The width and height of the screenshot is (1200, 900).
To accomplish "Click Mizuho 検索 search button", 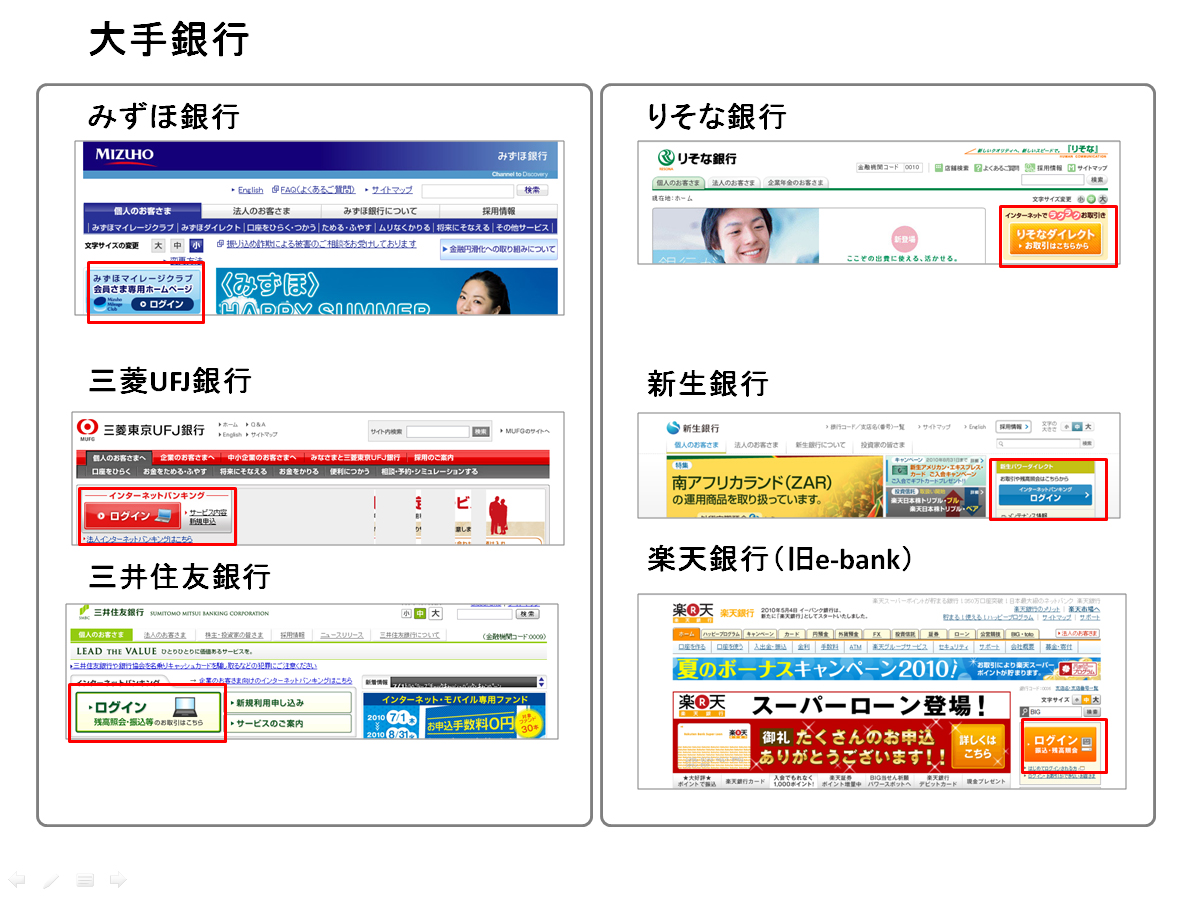I will click(532, 190).
